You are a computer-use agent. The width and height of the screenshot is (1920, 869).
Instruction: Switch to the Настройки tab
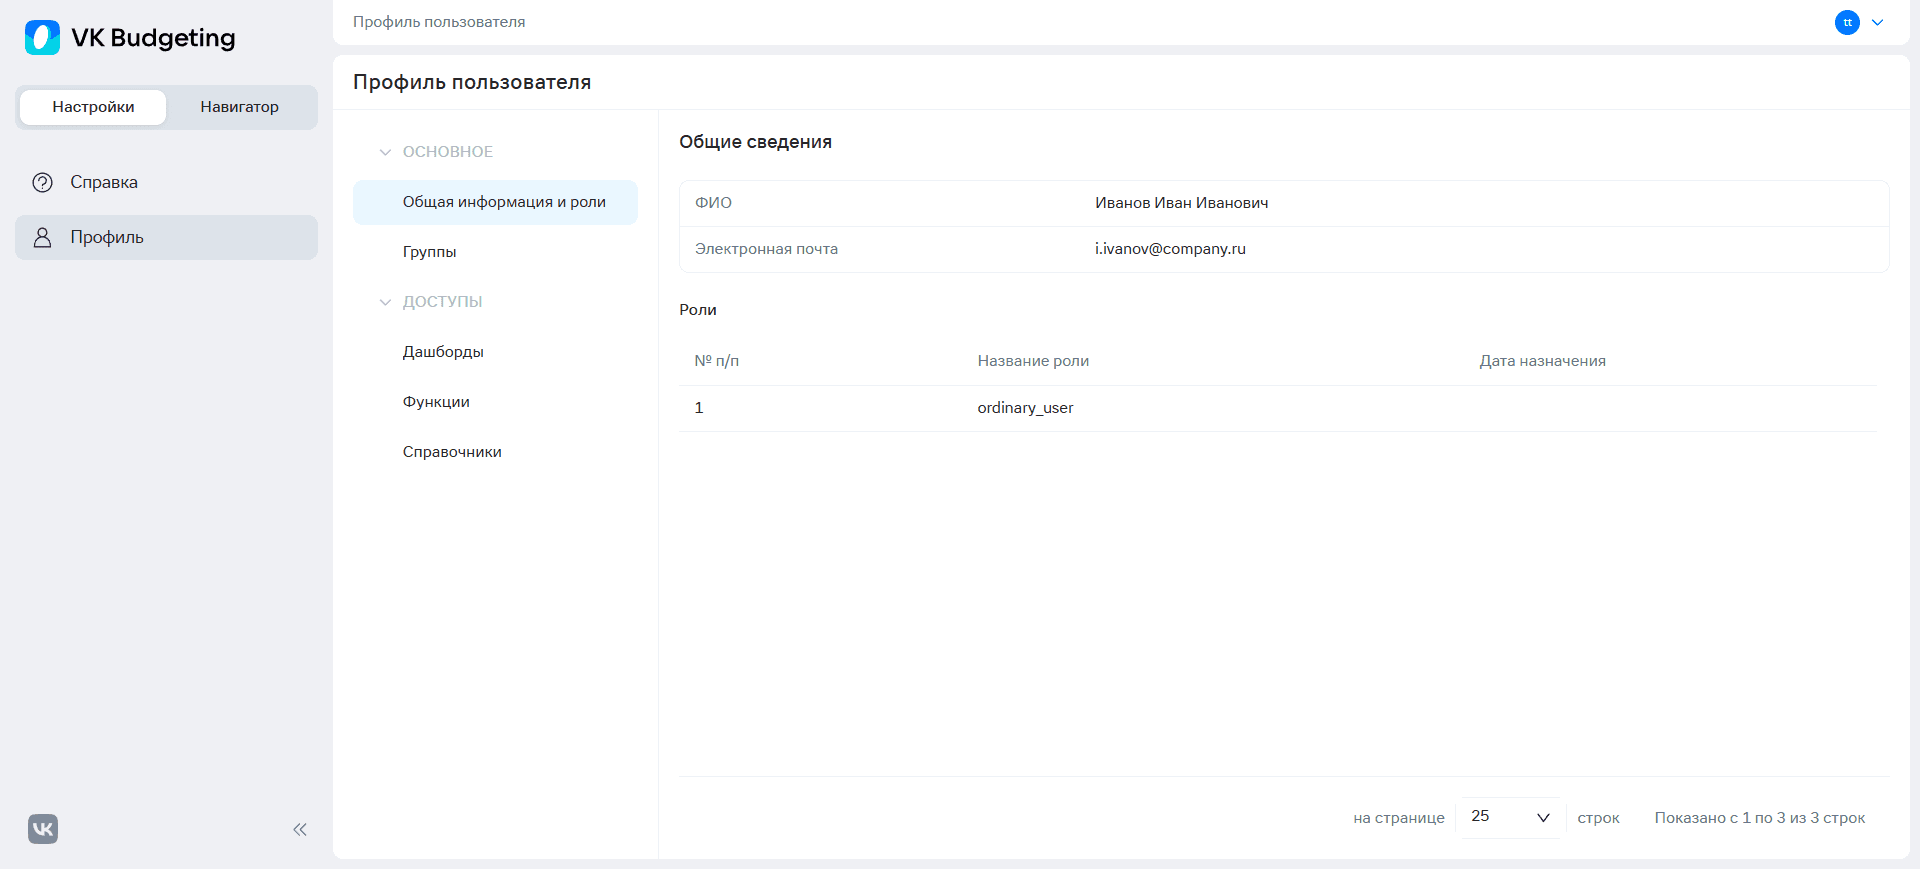tap(93, 107)
